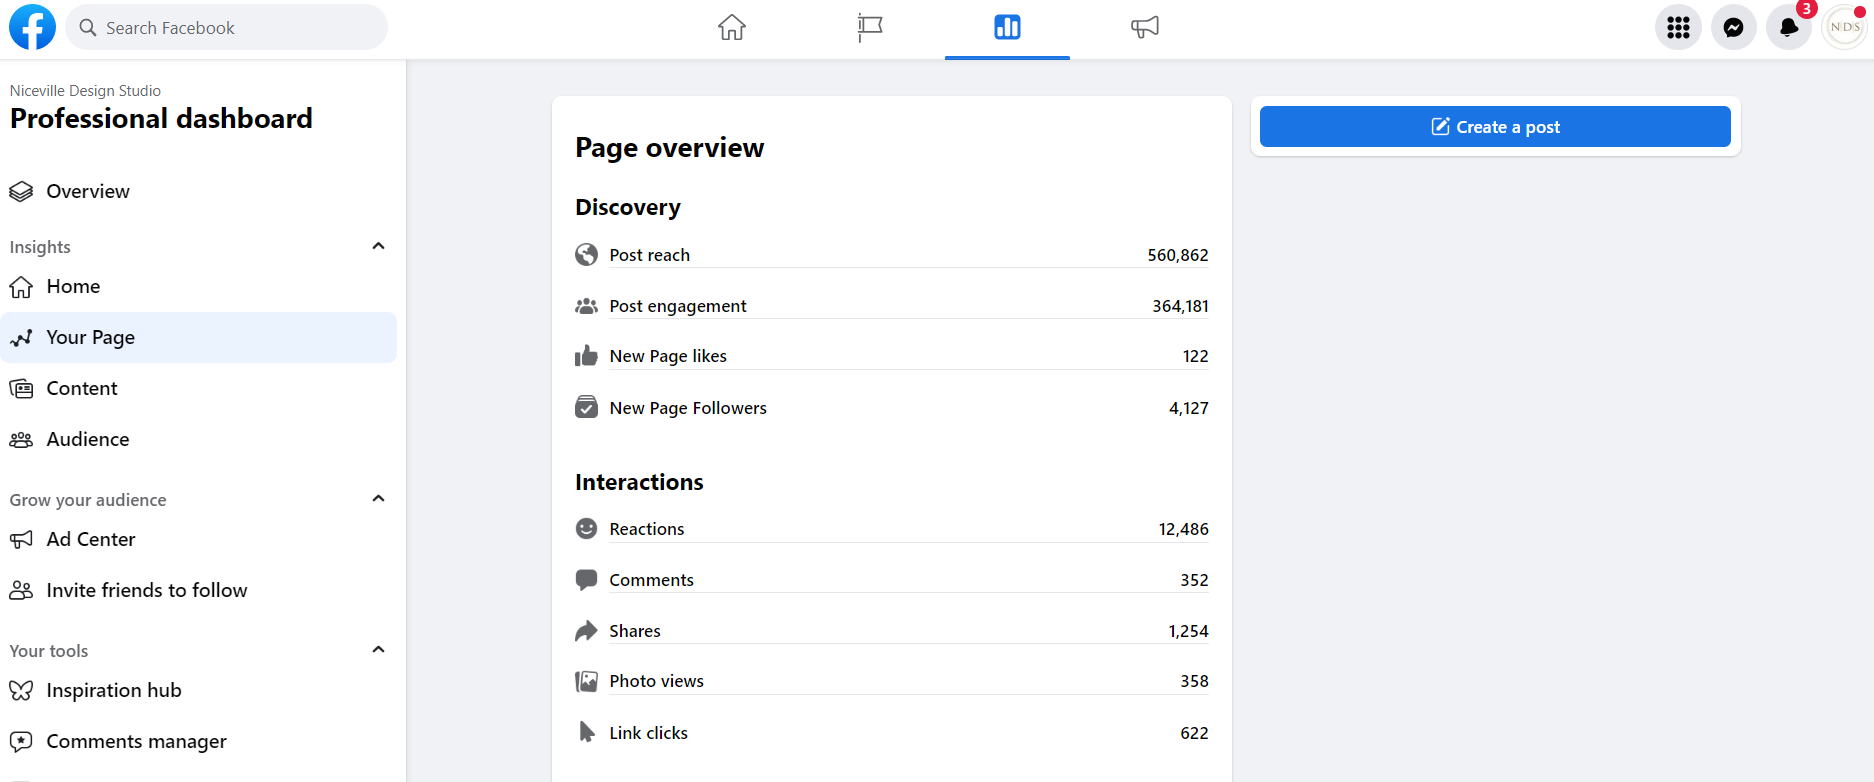The width and height of the screenshot is (1874, 782).
Task: Open the Comments manager
Action: [x=199, y=741]
